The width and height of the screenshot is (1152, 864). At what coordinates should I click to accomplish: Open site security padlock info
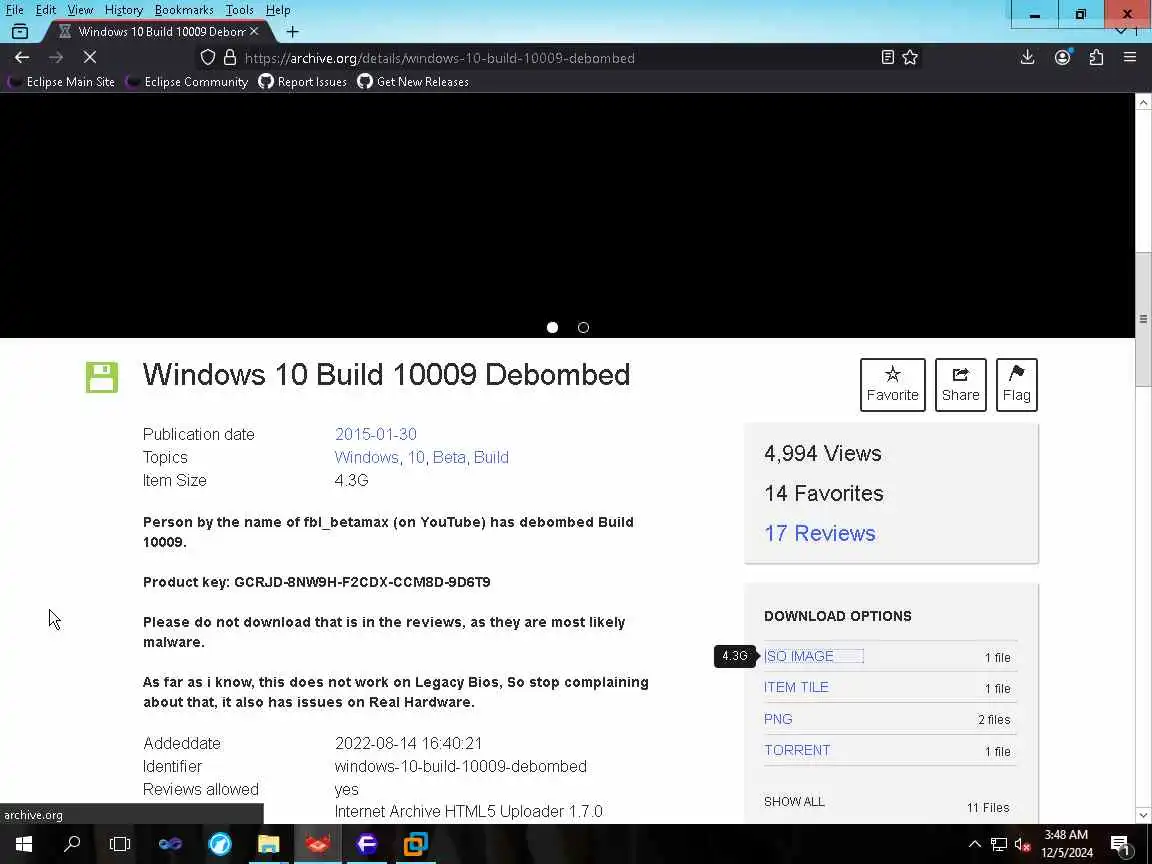pos(230,57)
